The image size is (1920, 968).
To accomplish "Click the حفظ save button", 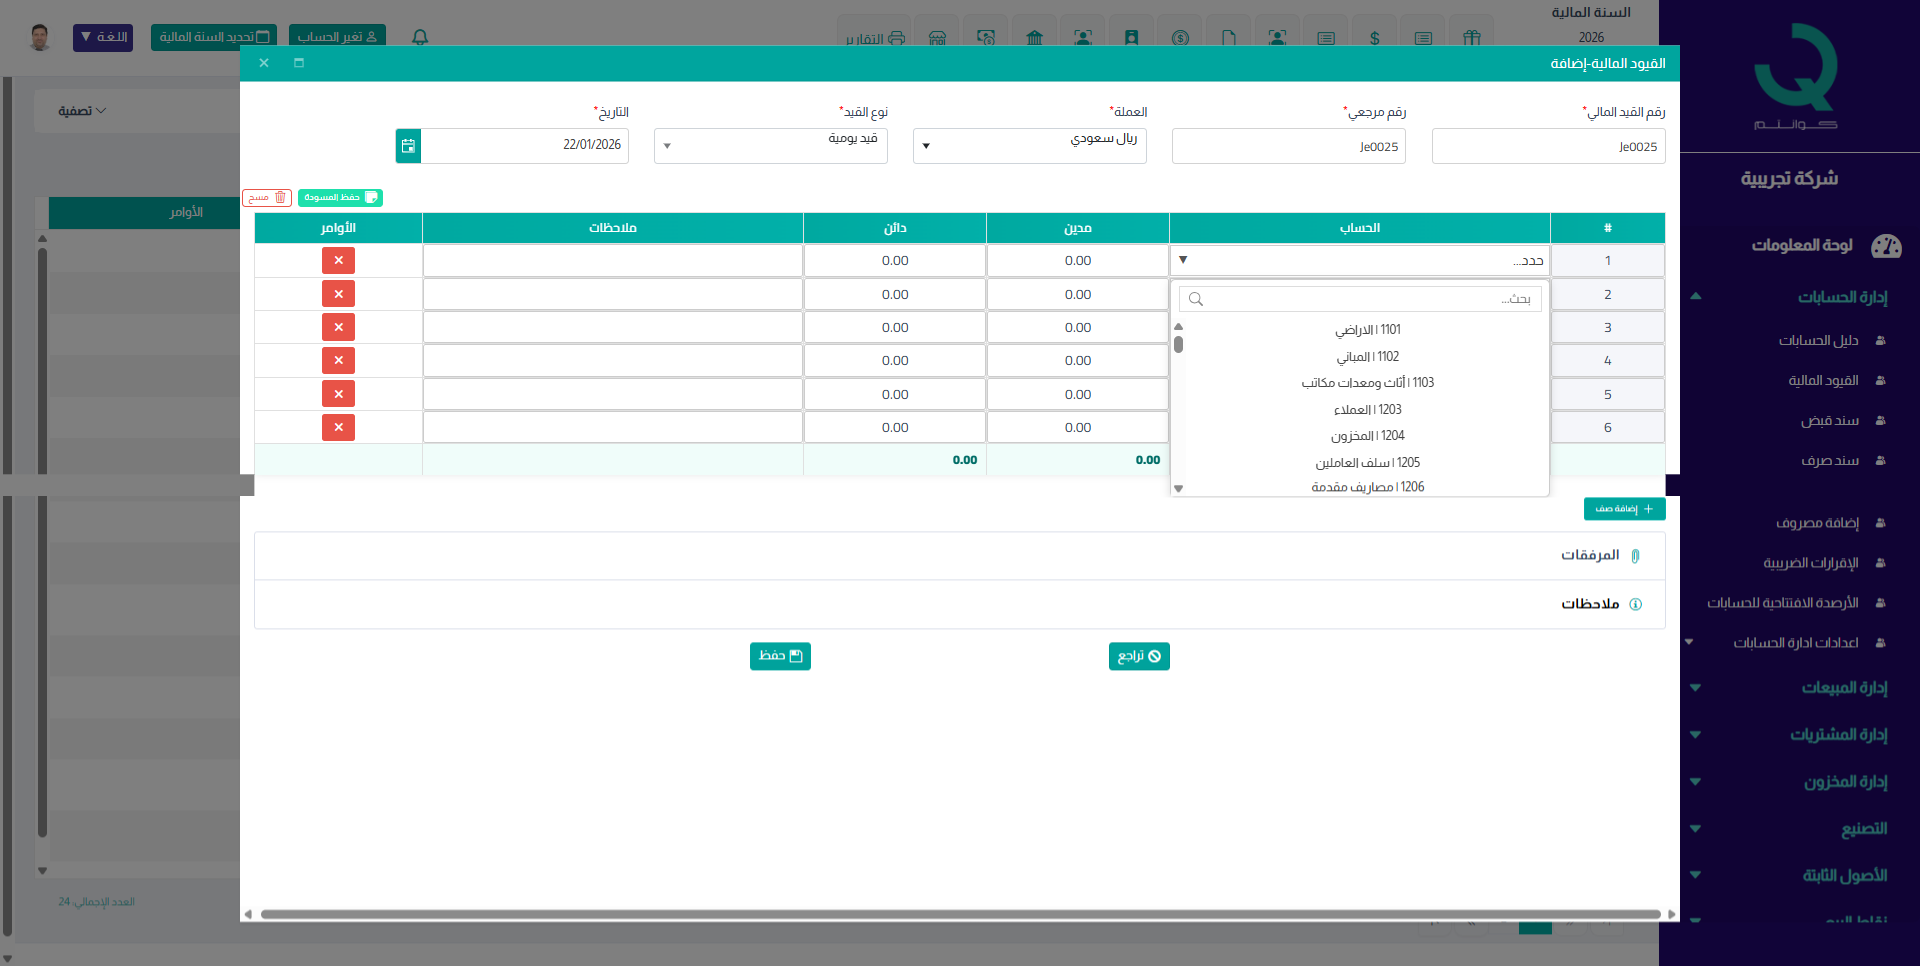I will pos(780,656).
